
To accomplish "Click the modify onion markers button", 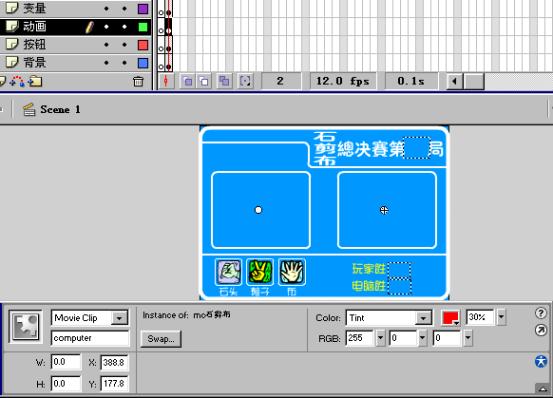I will pyautogui.click(x=245, y=81).
